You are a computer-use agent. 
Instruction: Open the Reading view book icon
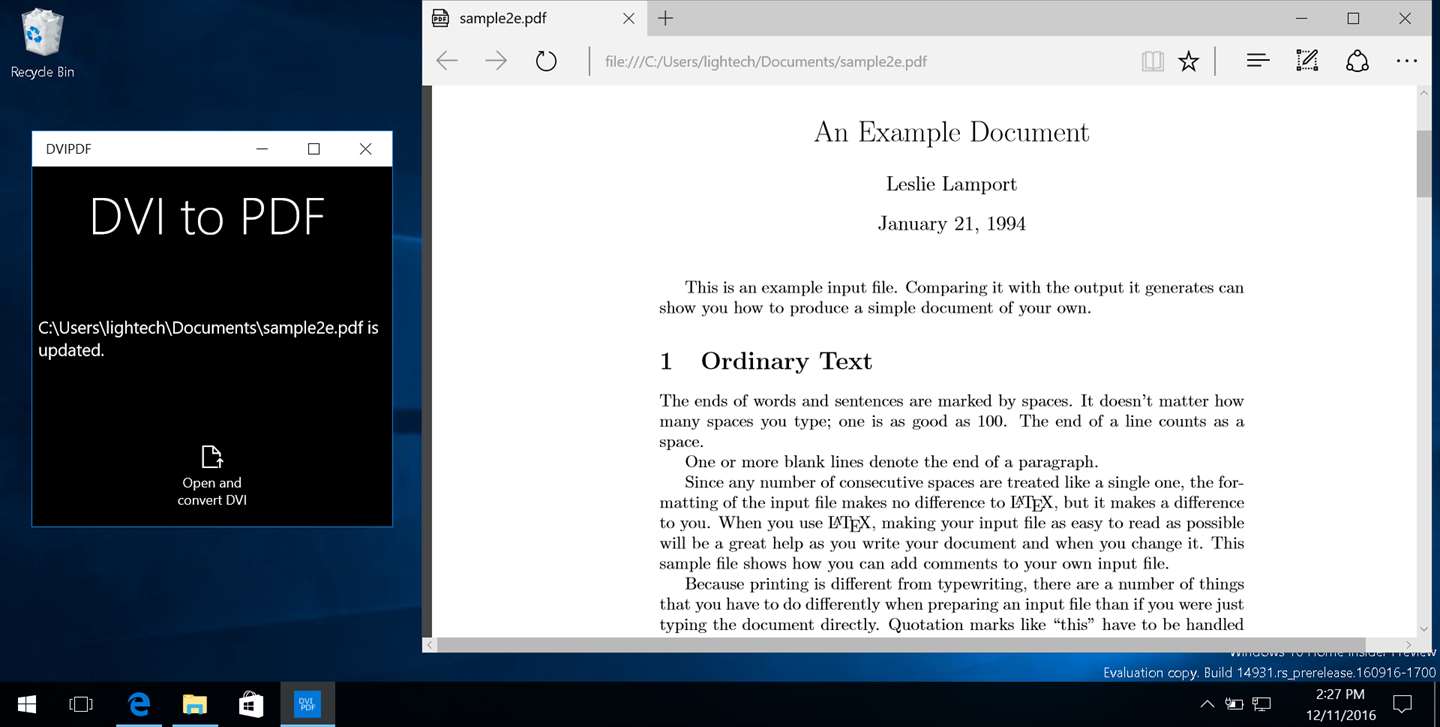pyautogui.click(x=1153, y=61)
